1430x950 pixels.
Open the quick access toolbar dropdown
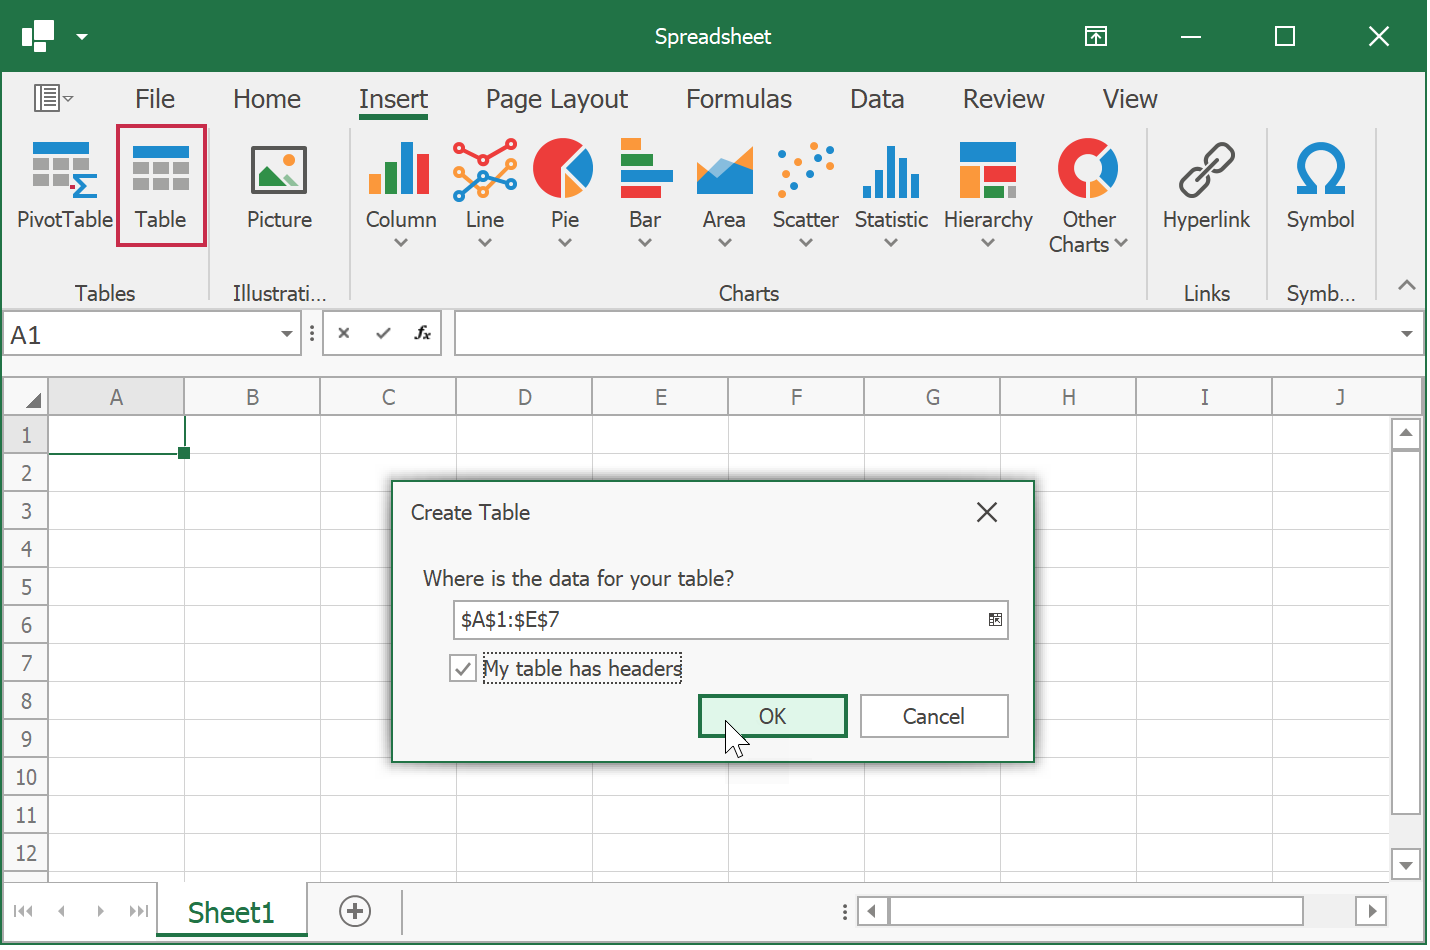[82, 37]
